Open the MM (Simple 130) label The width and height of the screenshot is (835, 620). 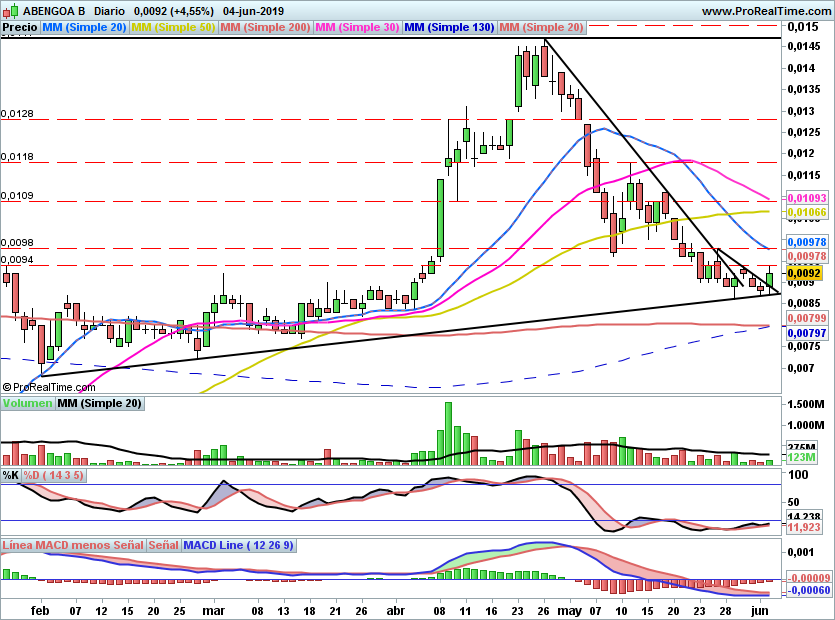(449, 27)
